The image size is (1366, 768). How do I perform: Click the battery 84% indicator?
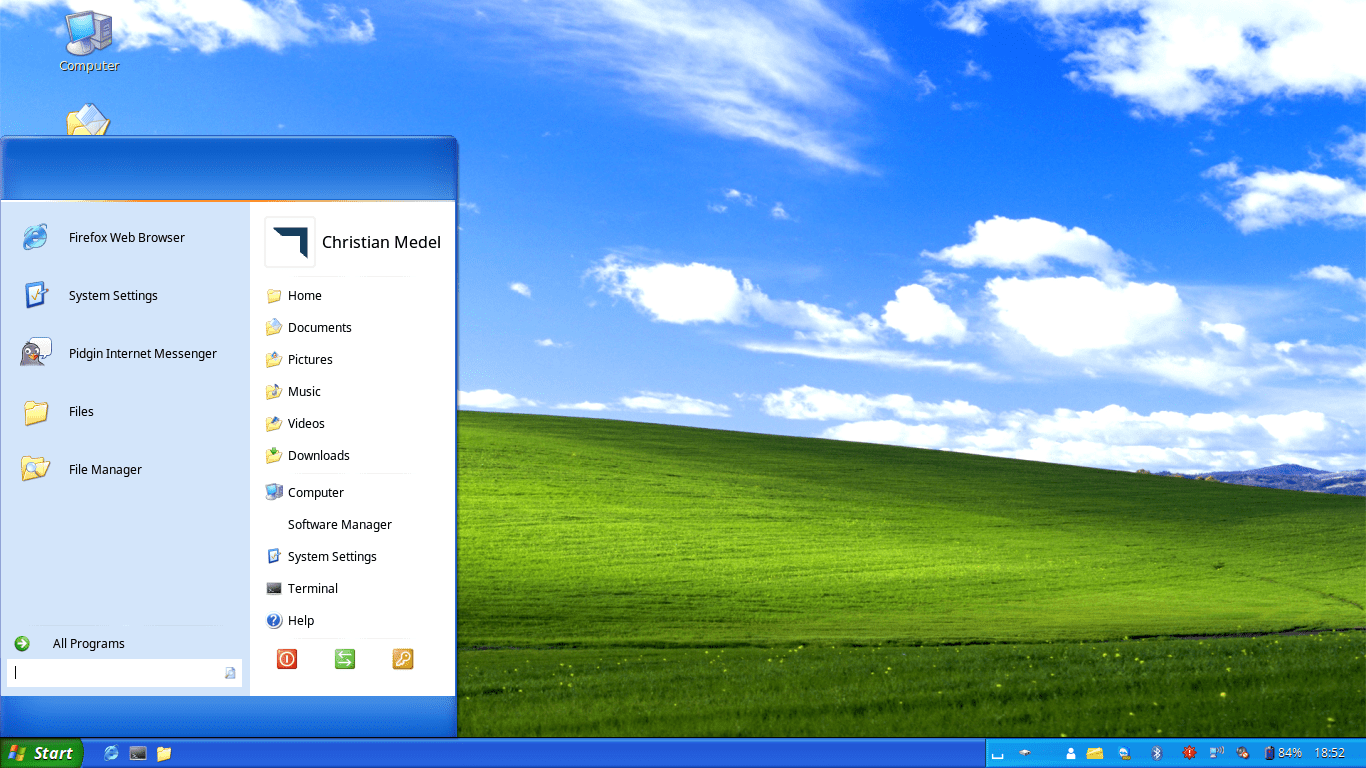[x=1283, y=753]
